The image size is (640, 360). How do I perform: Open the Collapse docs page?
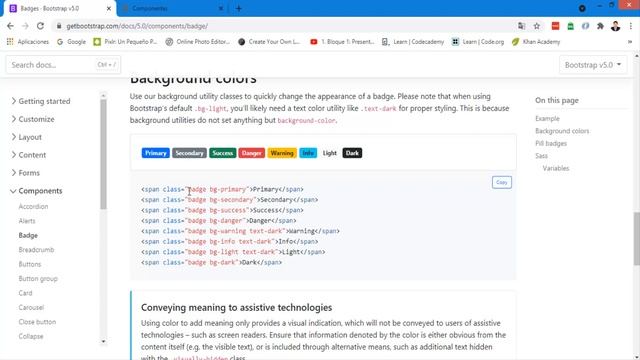click(x=31, y=336)
